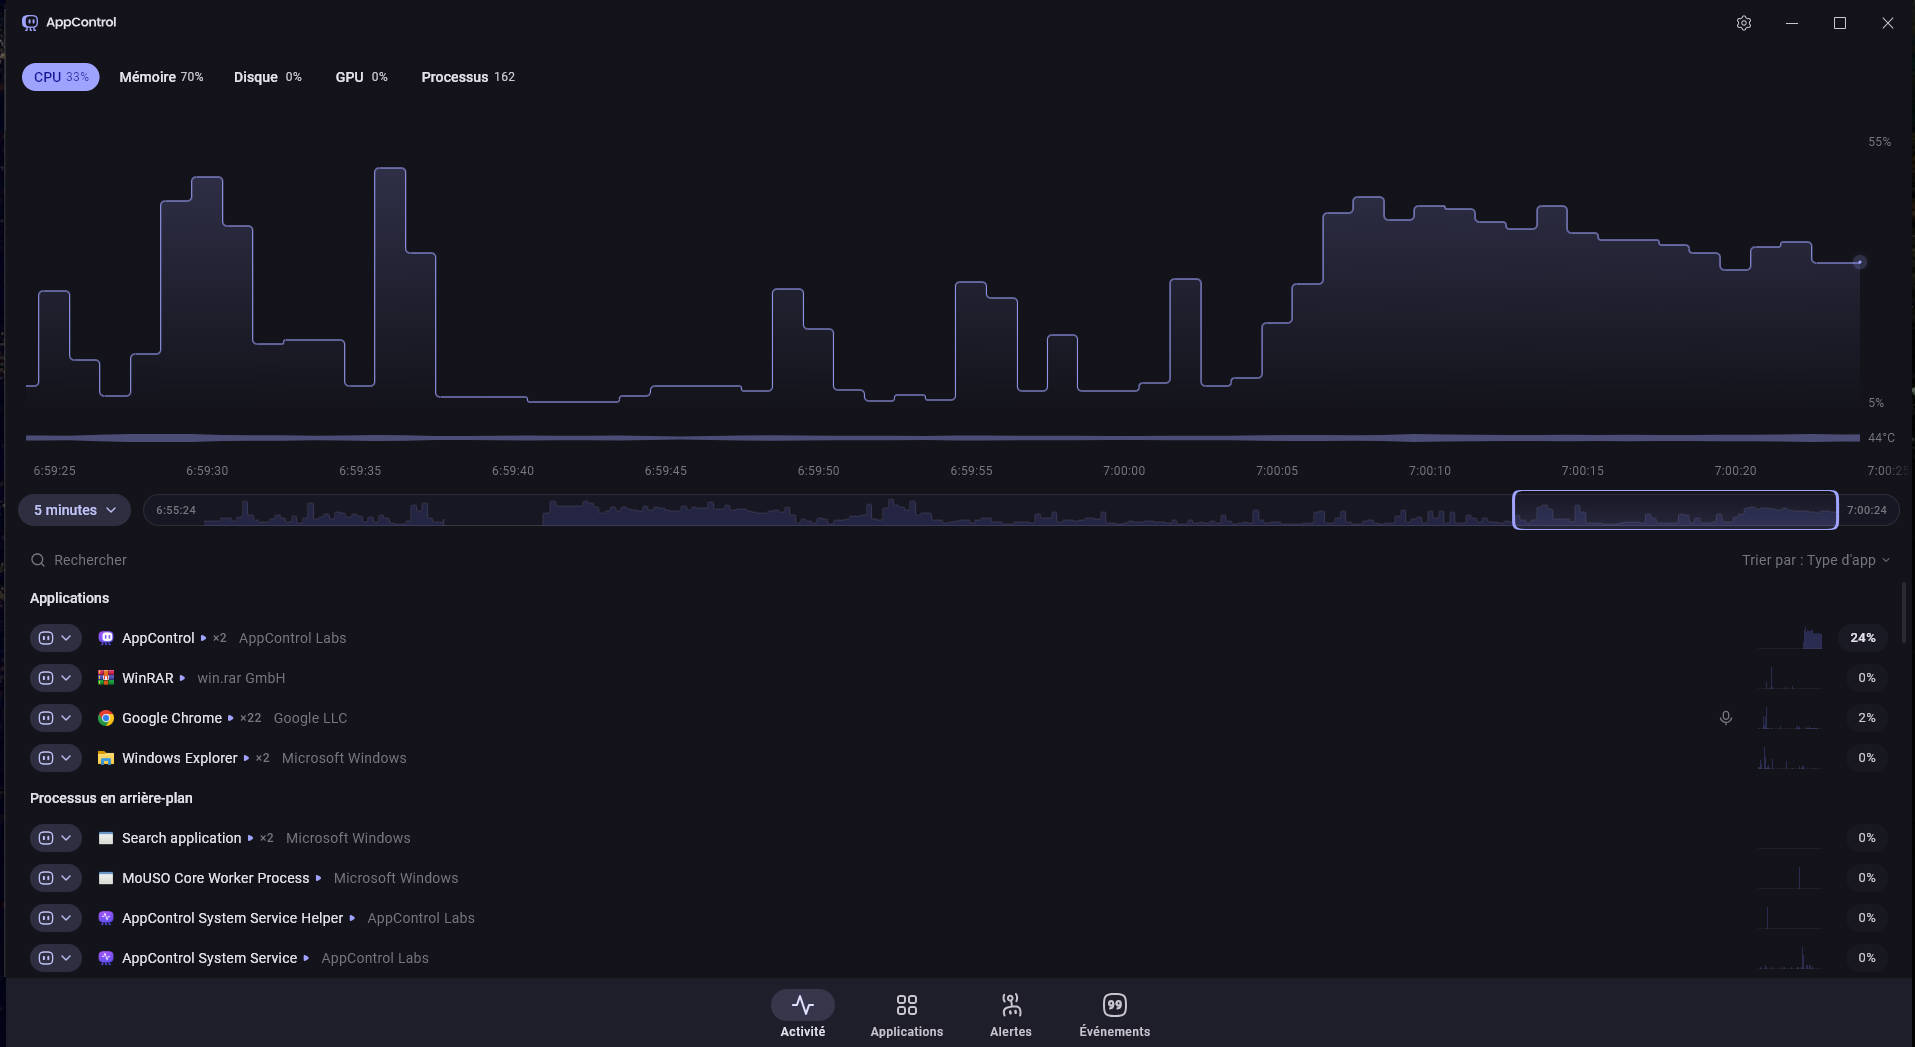Open the control dropdown for AppControl System Service Helper
The image size is (1915, 1047).
tap(56, 918)
